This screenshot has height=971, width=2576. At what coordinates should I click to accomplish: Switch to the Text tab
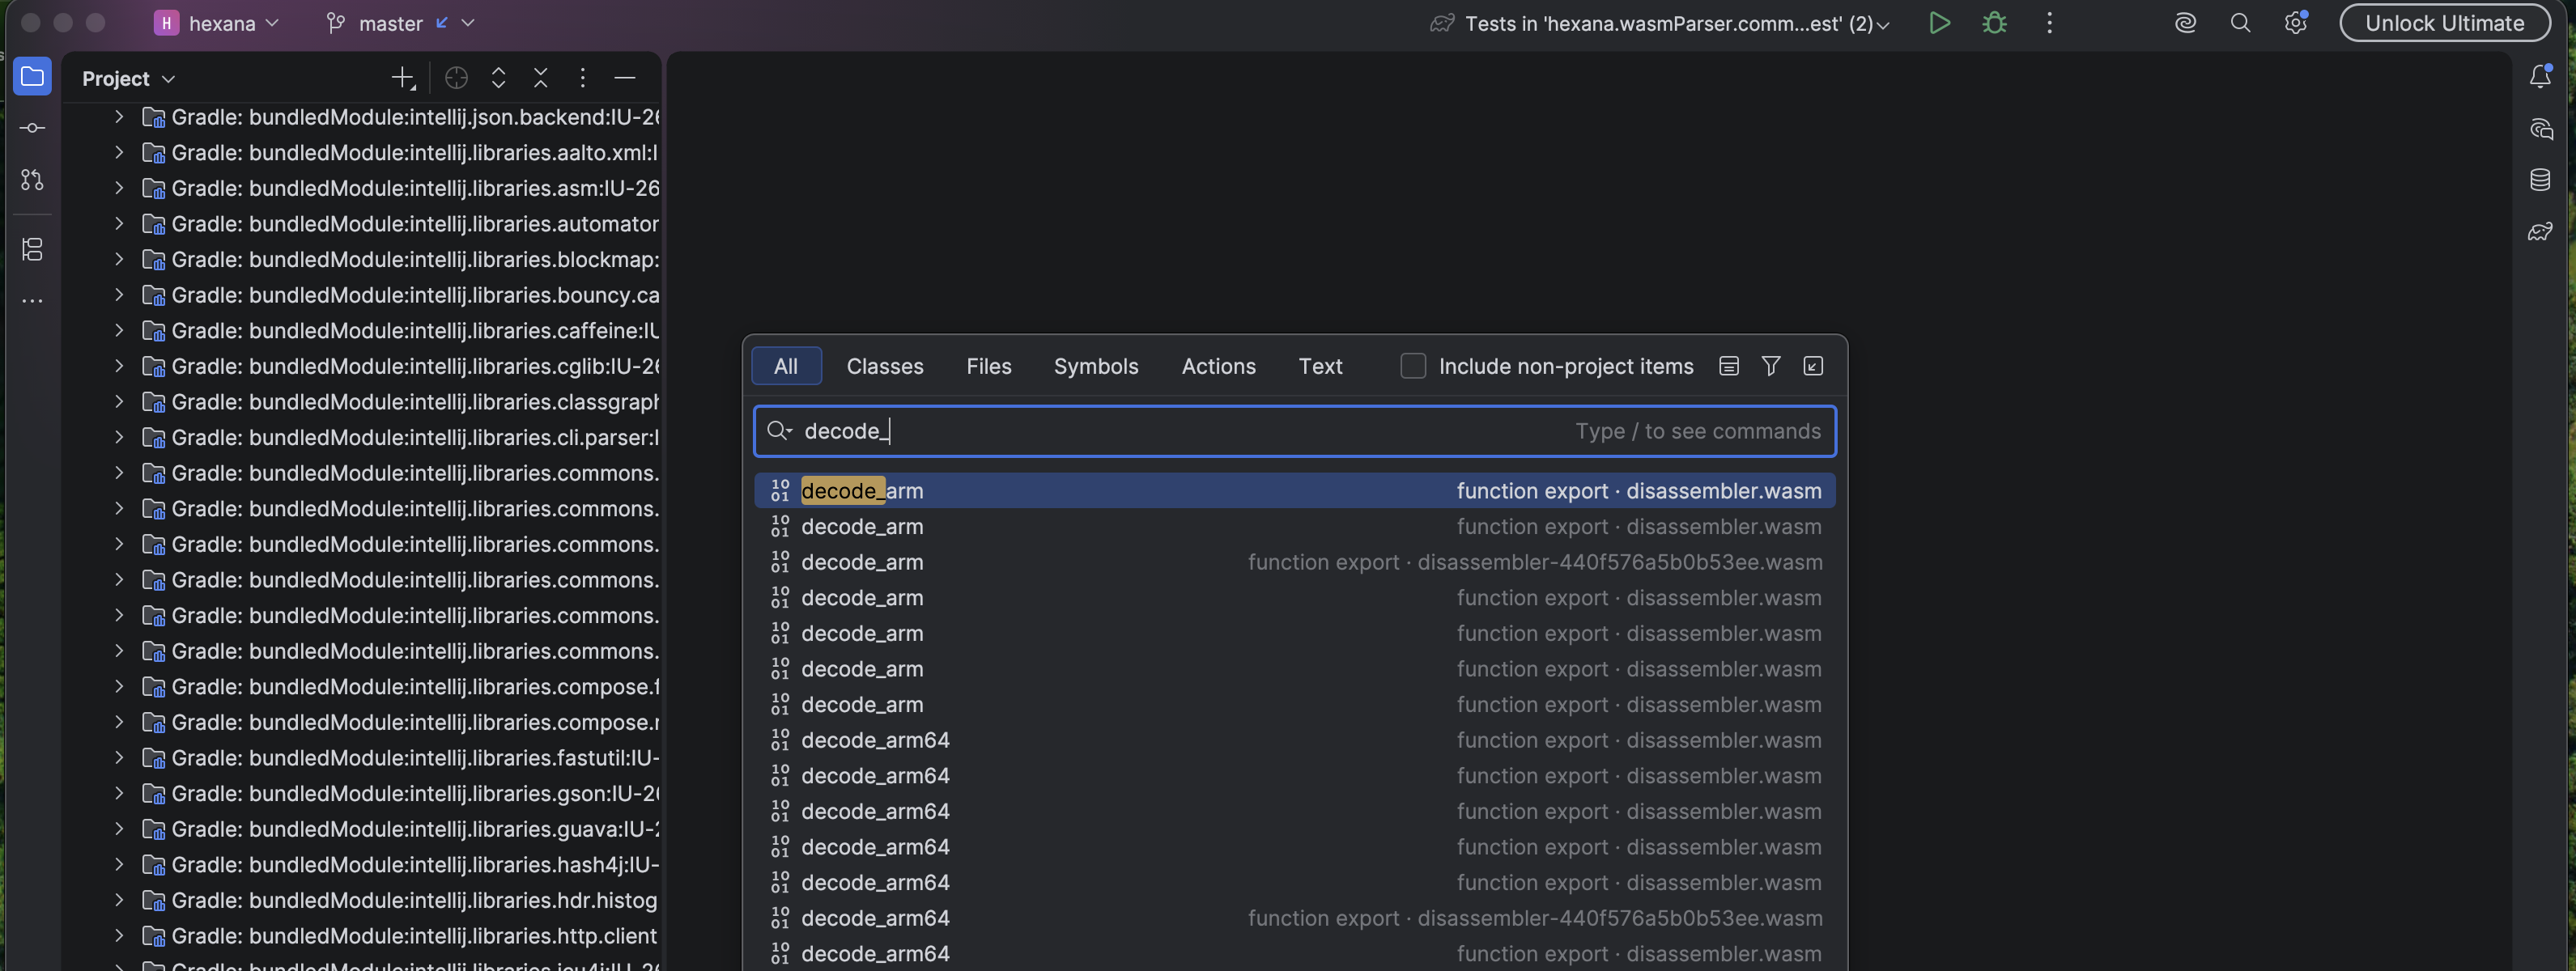tap(1320, 366)
